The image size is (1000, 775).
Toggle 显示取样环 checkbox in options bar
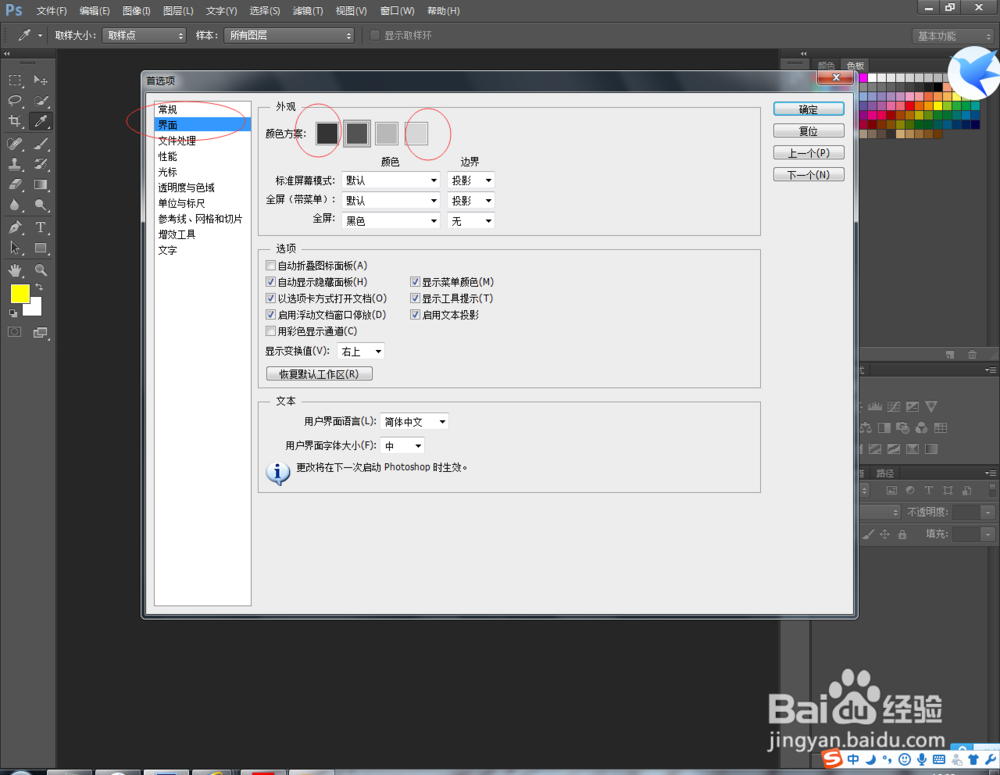click(x=375, y=35)
